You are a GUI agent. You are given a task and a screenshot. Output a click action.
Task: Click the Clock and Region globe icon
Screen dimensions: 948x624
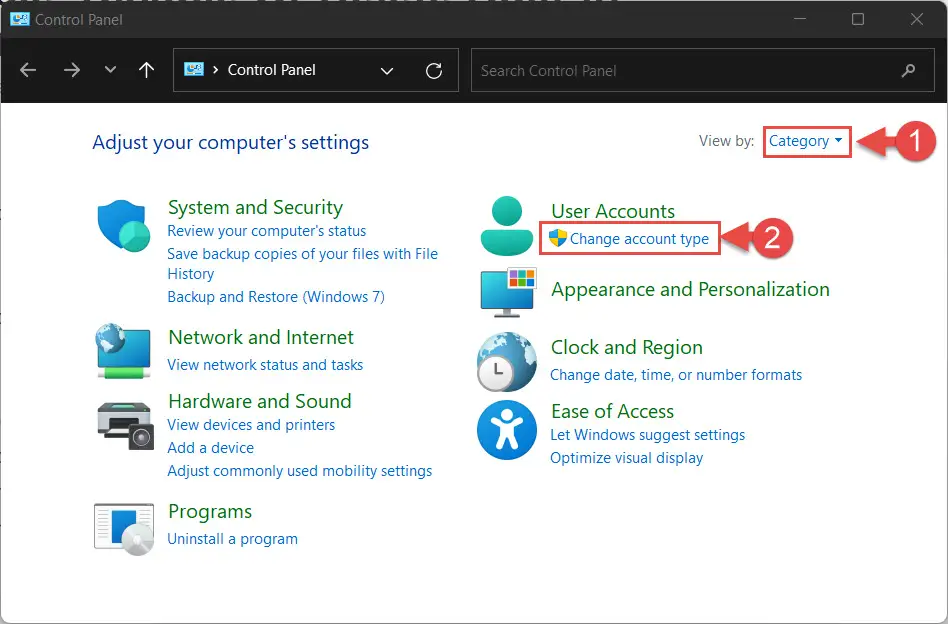(507, 362)
